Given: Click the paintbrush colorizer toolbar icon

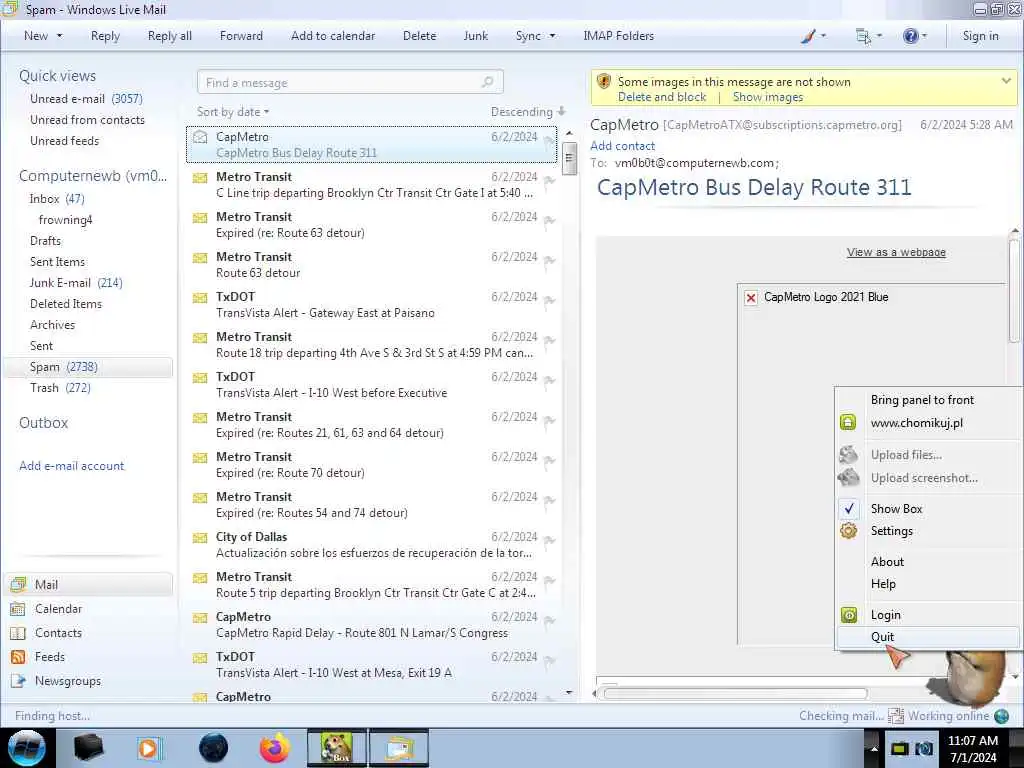Looking at the screenshot, I should coord(808,36).
